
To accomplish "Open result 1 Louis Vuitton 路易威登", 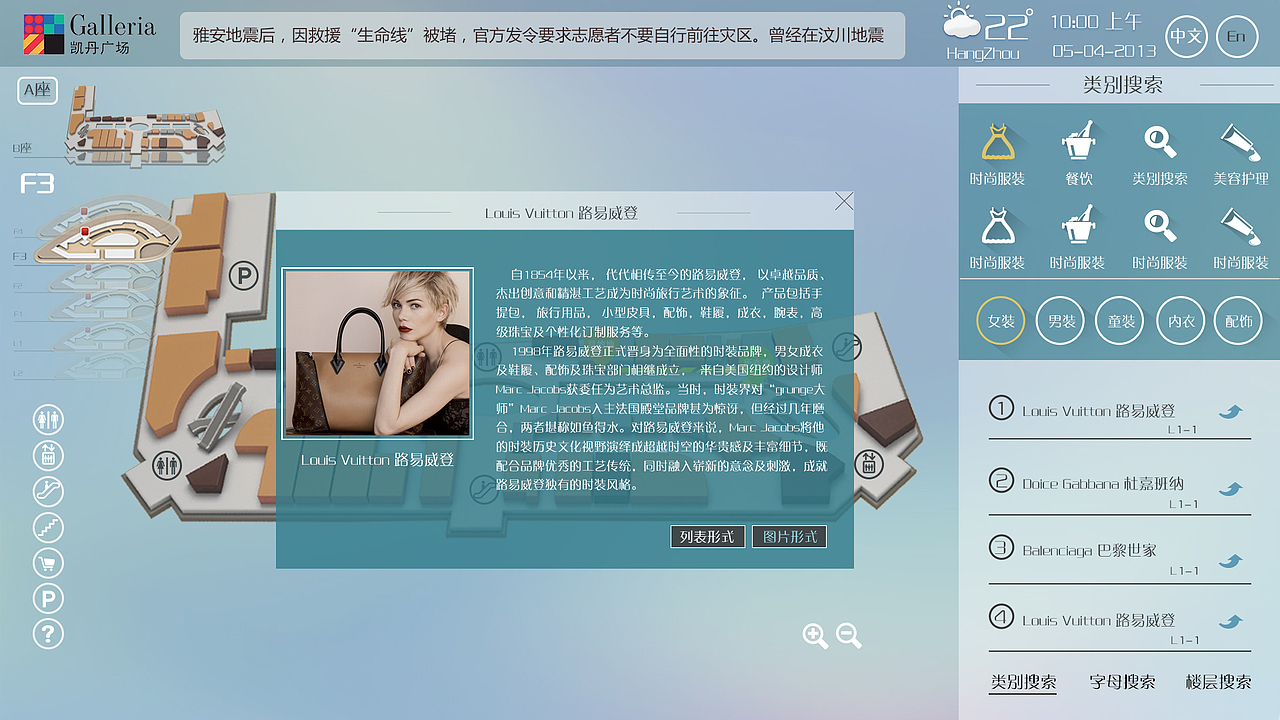I will click(1098, 411).
